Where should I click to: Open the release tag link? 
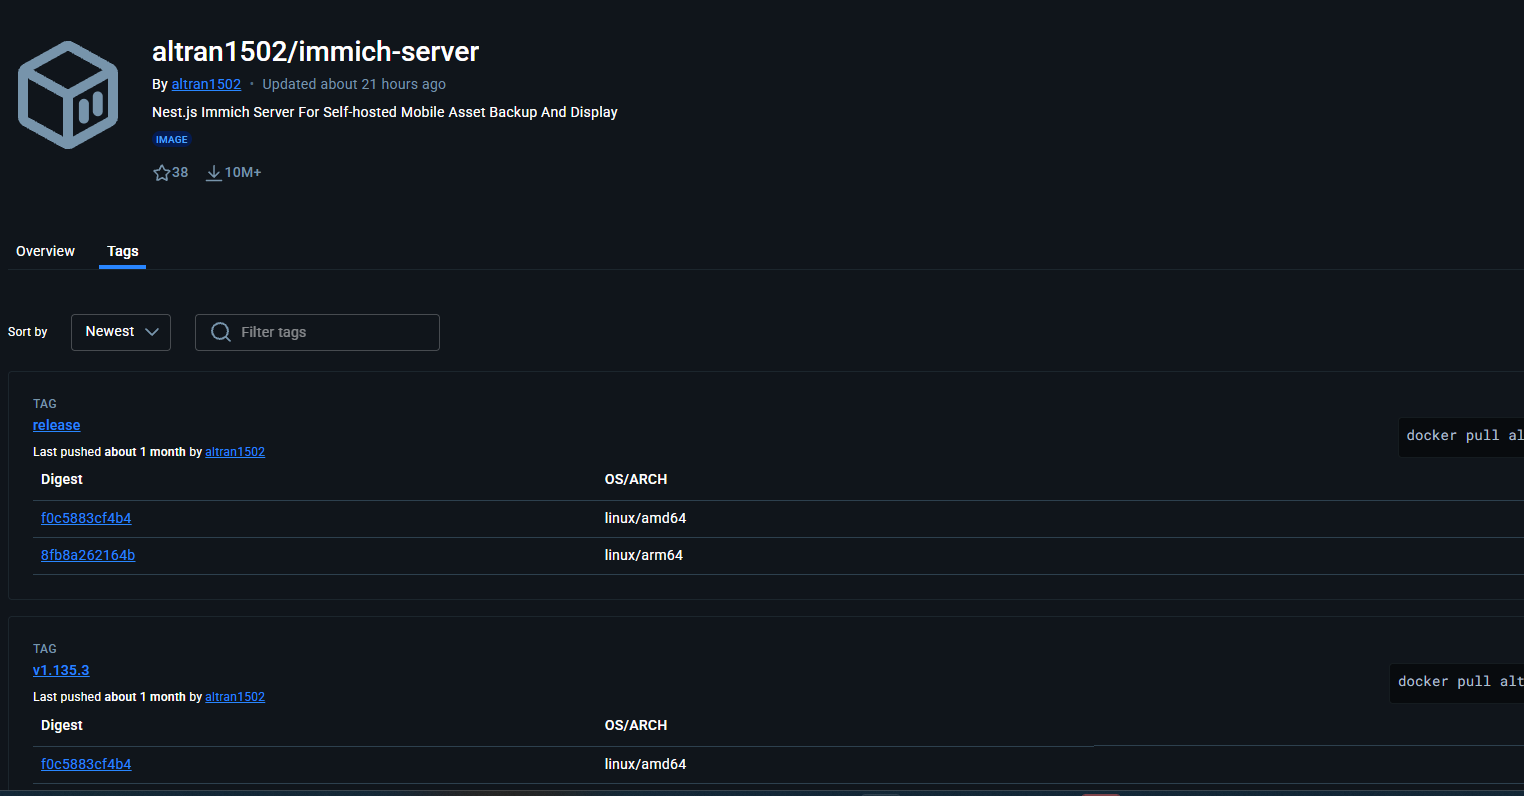coord(56,425)
